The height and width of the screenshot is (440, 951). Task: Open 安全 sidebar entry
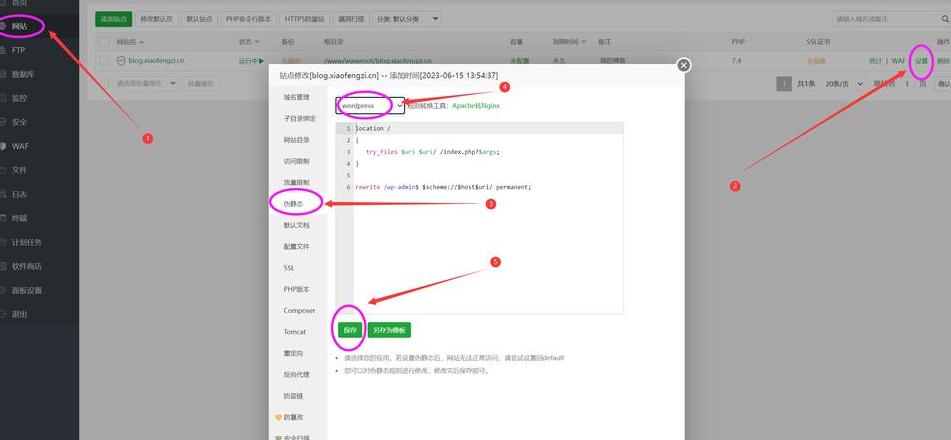pos(19,122)
